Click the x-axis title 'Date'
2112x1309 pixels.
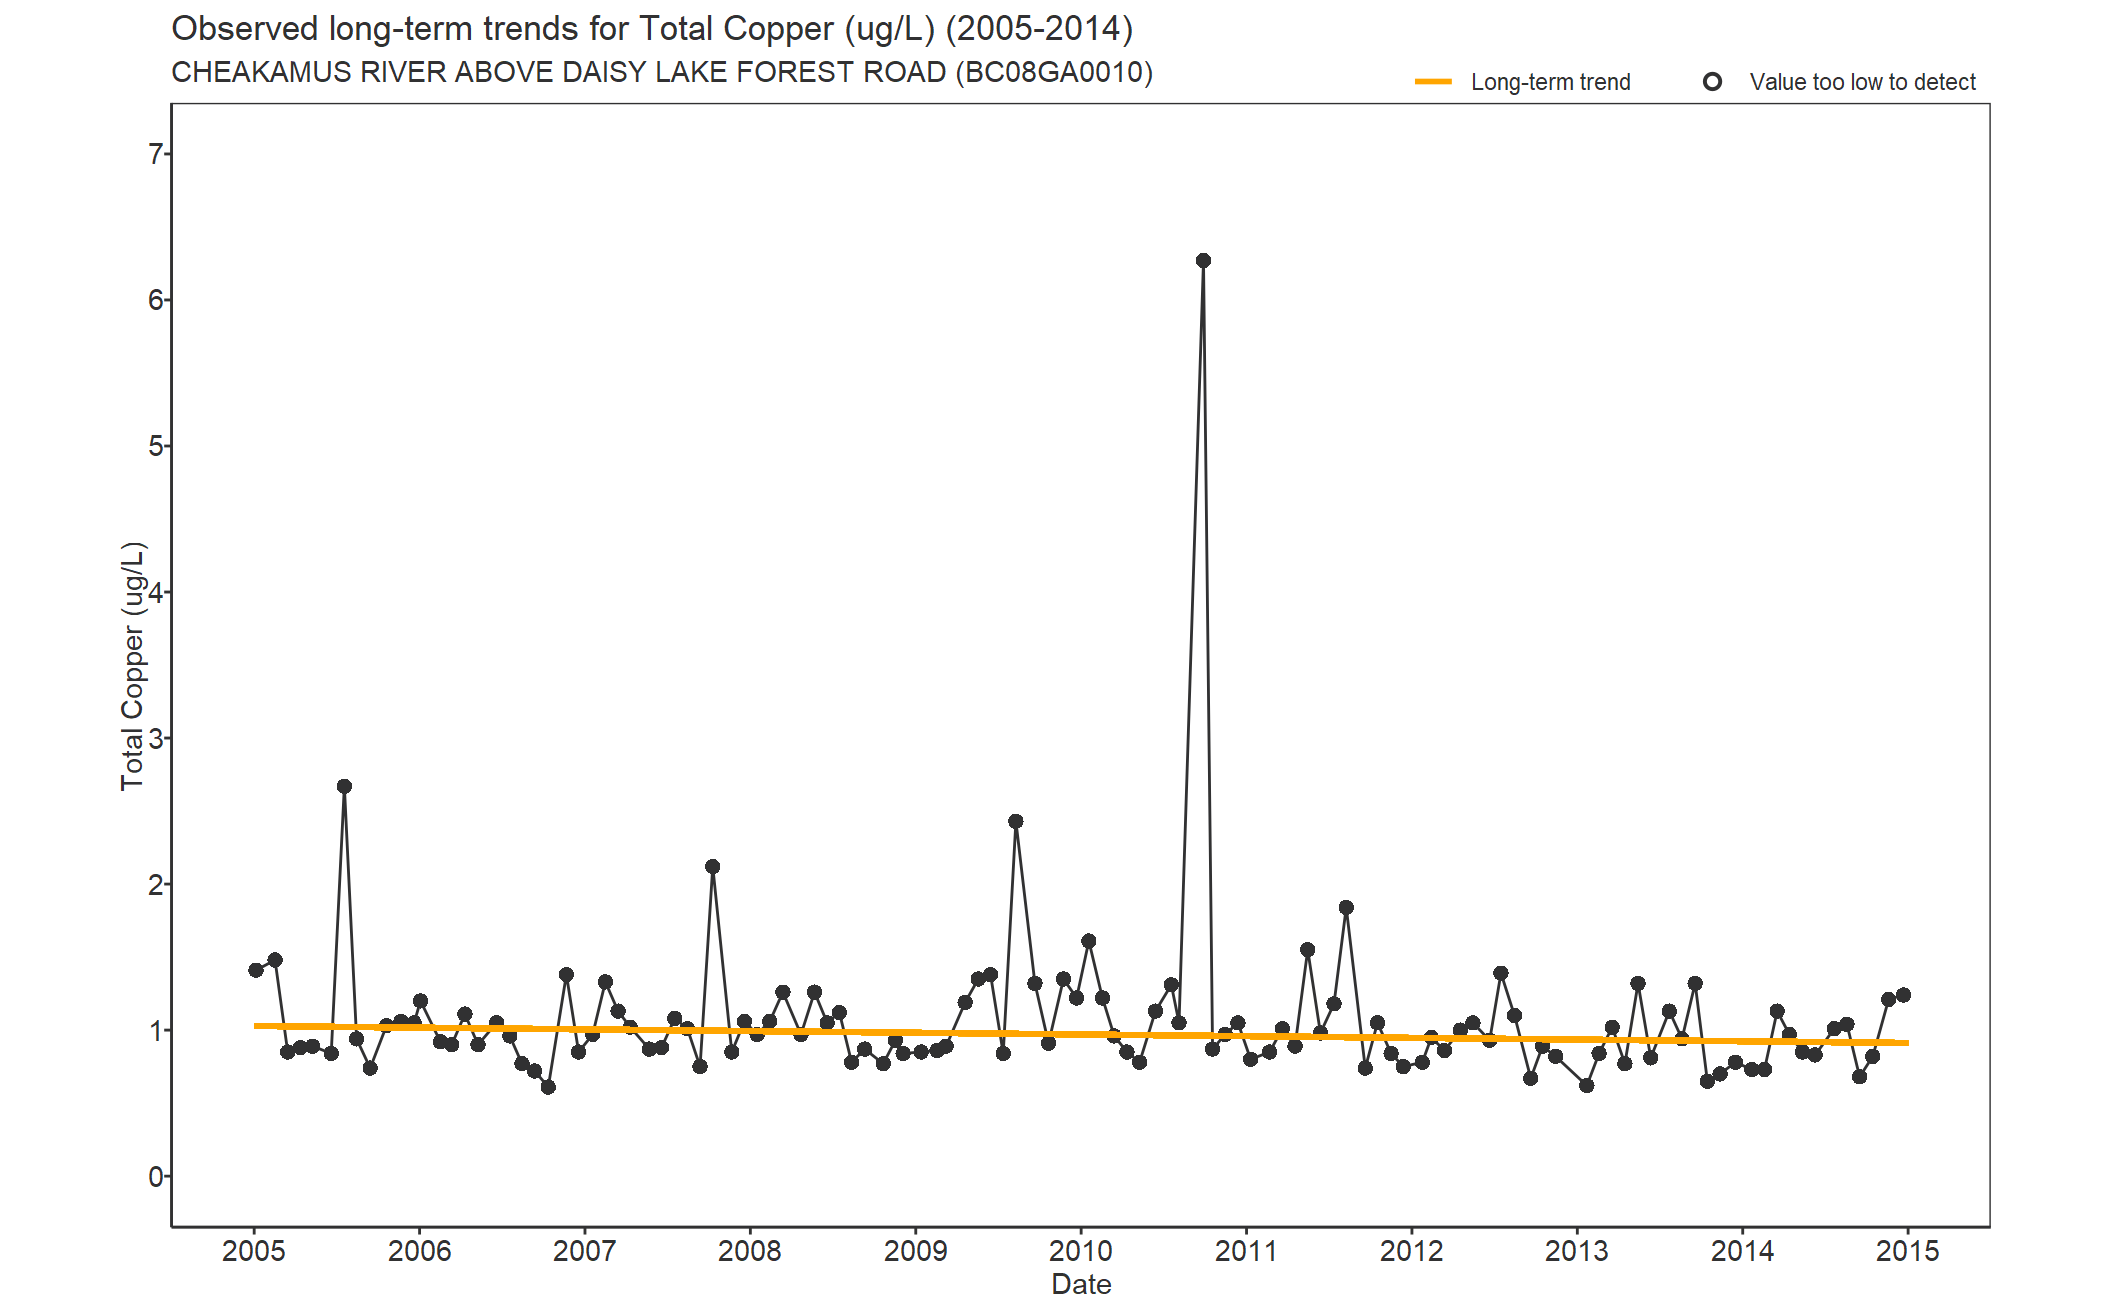coord(1081,1284)
